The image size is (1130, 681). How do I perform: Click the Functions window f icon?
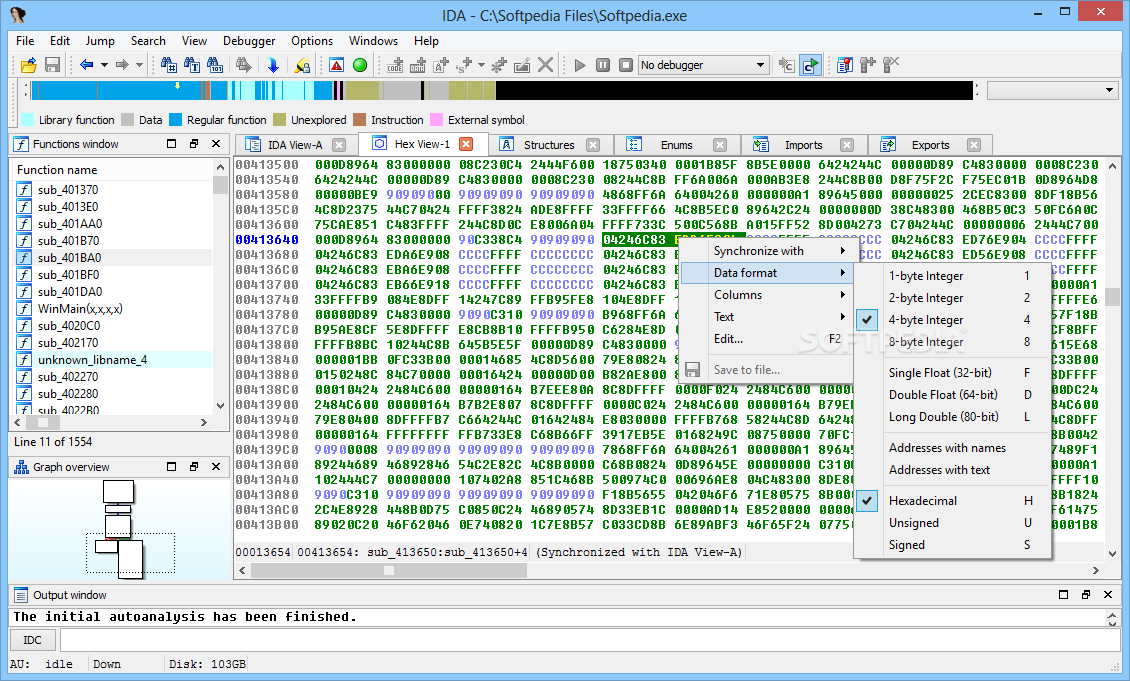pos(21,144)
